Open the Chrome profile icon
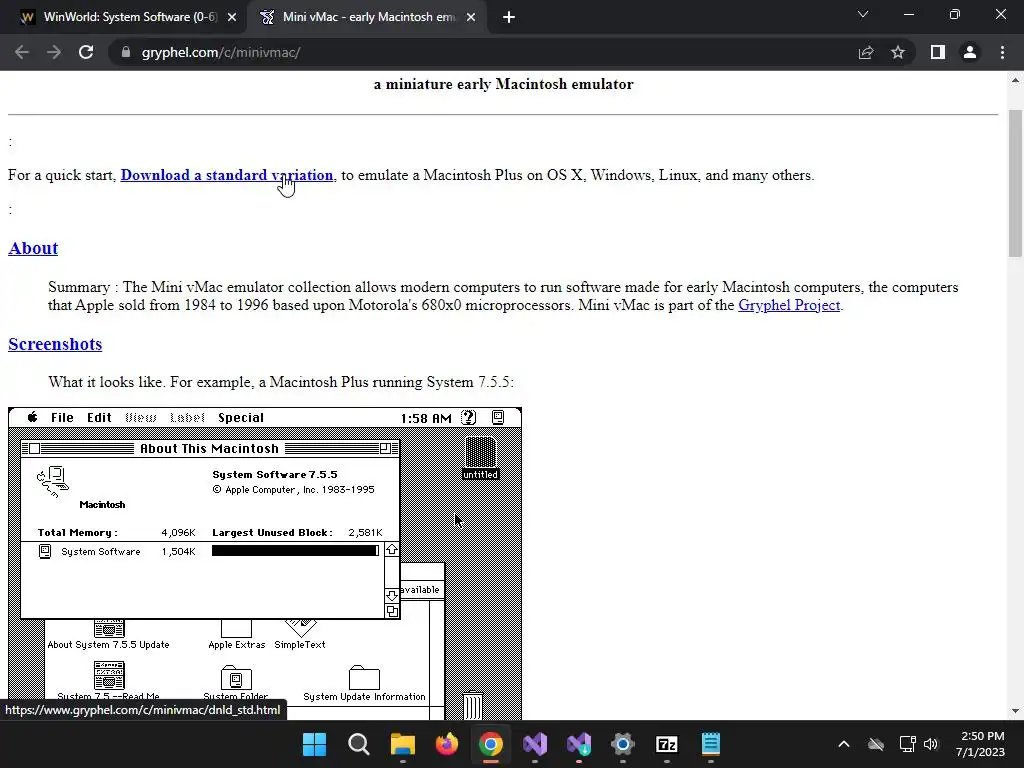1024x768 pixels. [970, 52]
